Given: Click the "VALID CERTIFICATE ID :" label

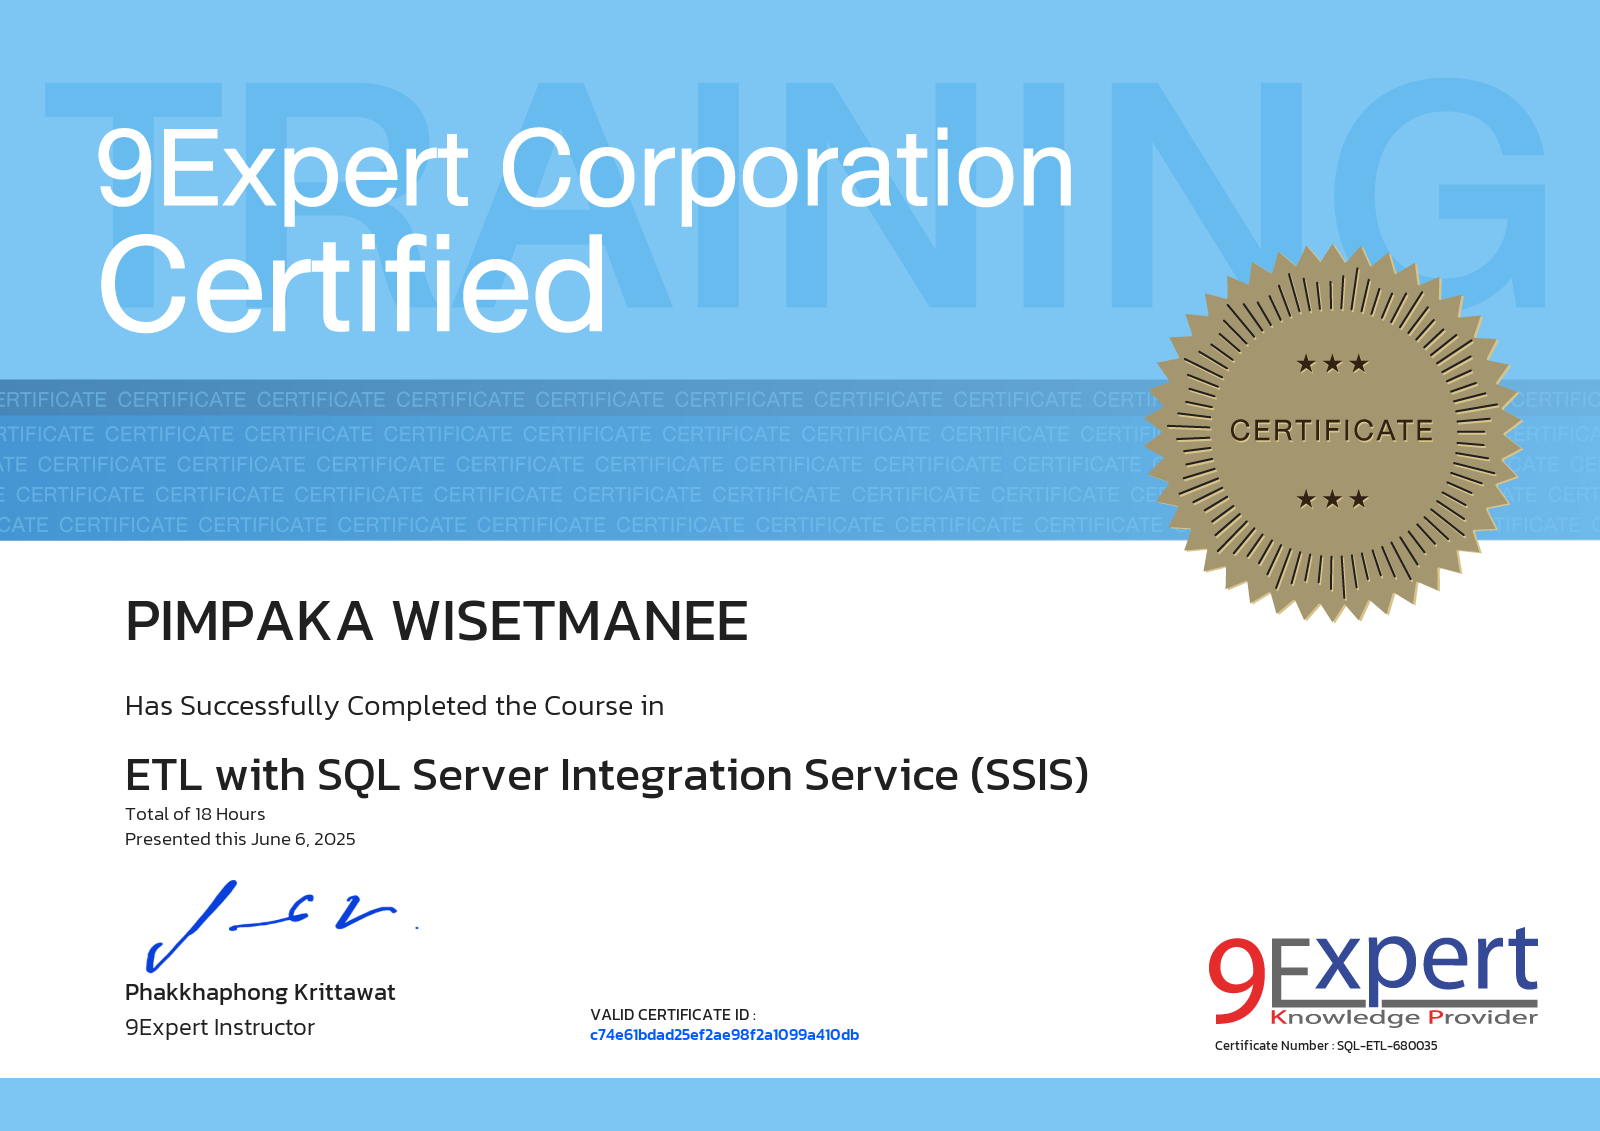Looking at the screenshot, I should click(x=673, y=1014).
